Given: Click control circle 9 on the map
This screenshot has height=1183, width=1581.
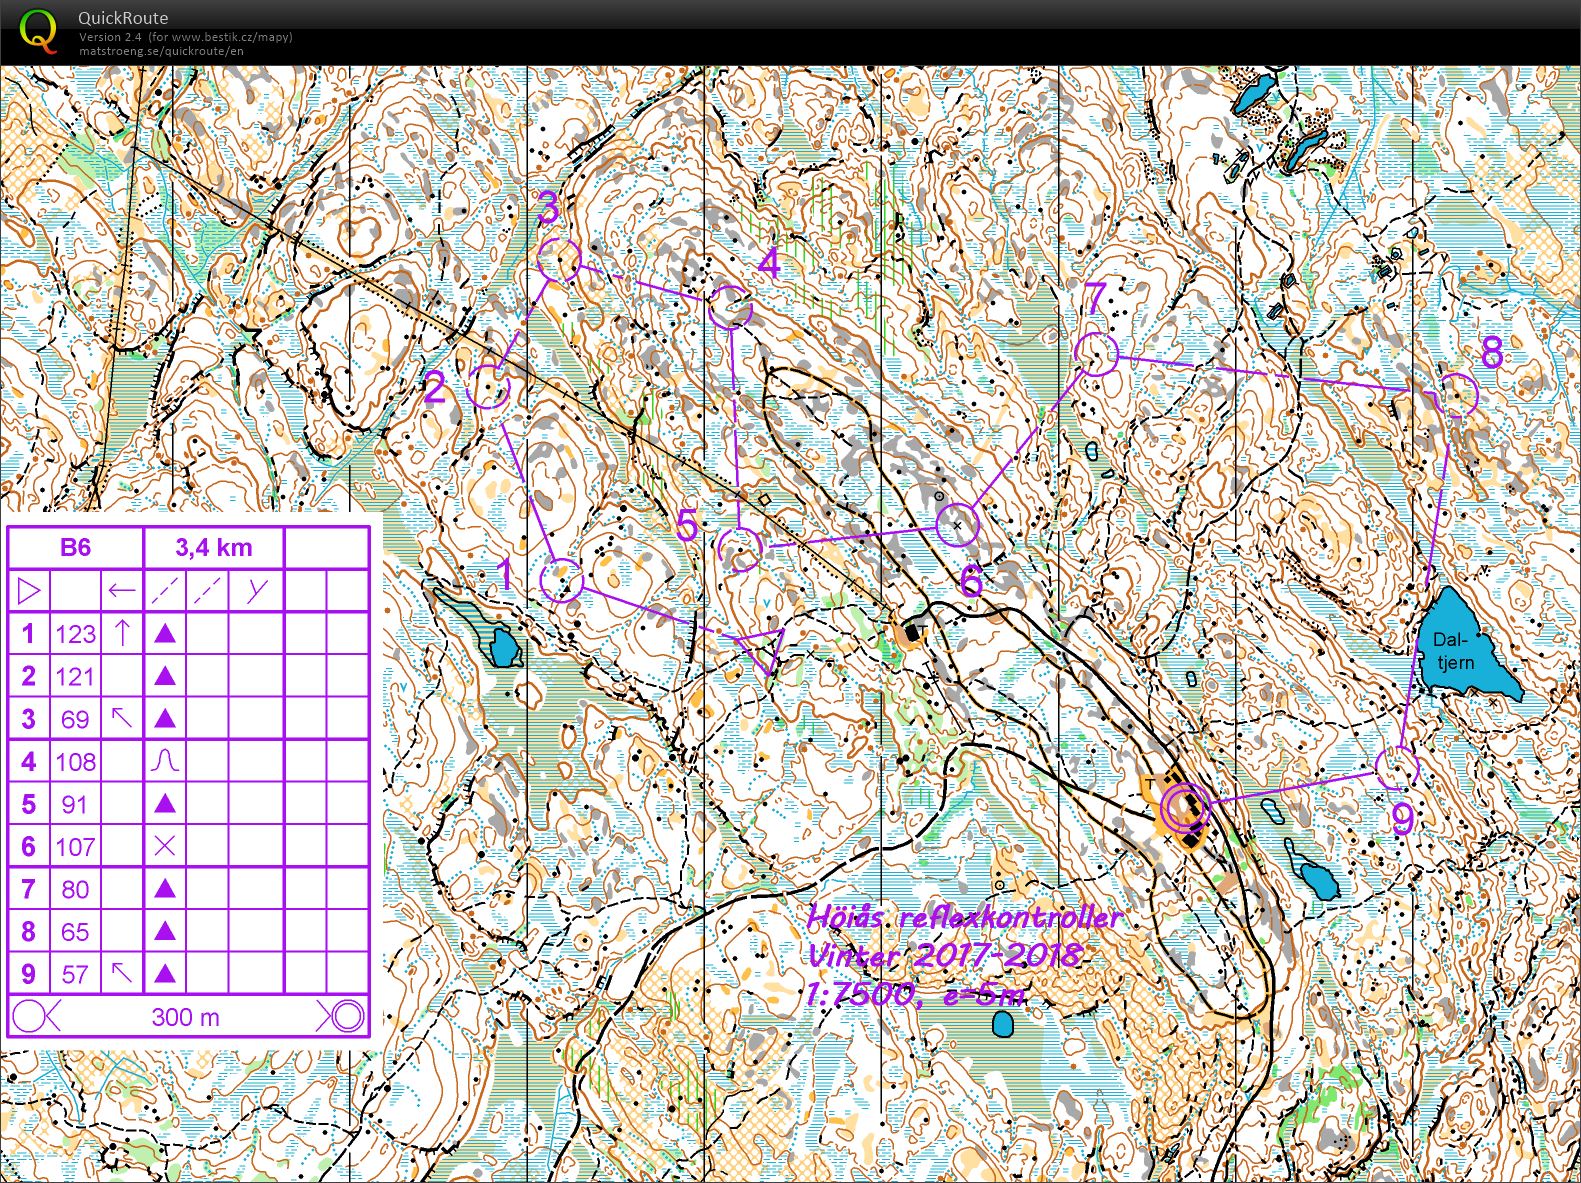Looking at the screenshot, I should [x=1397, y=768].
